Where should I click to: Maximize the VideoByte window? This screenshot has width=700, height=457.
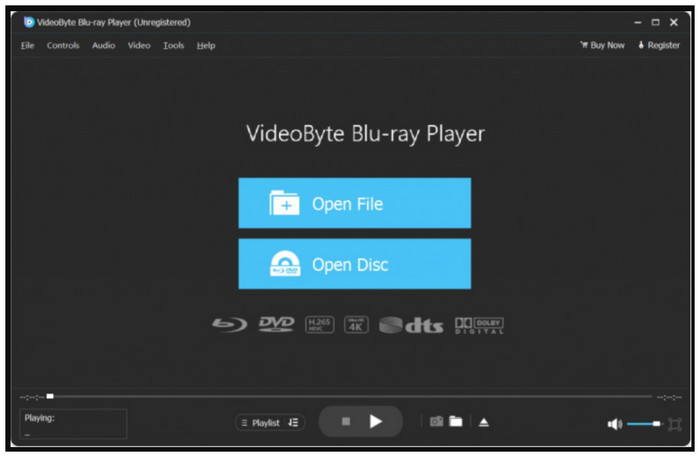(x=655, y=22)
